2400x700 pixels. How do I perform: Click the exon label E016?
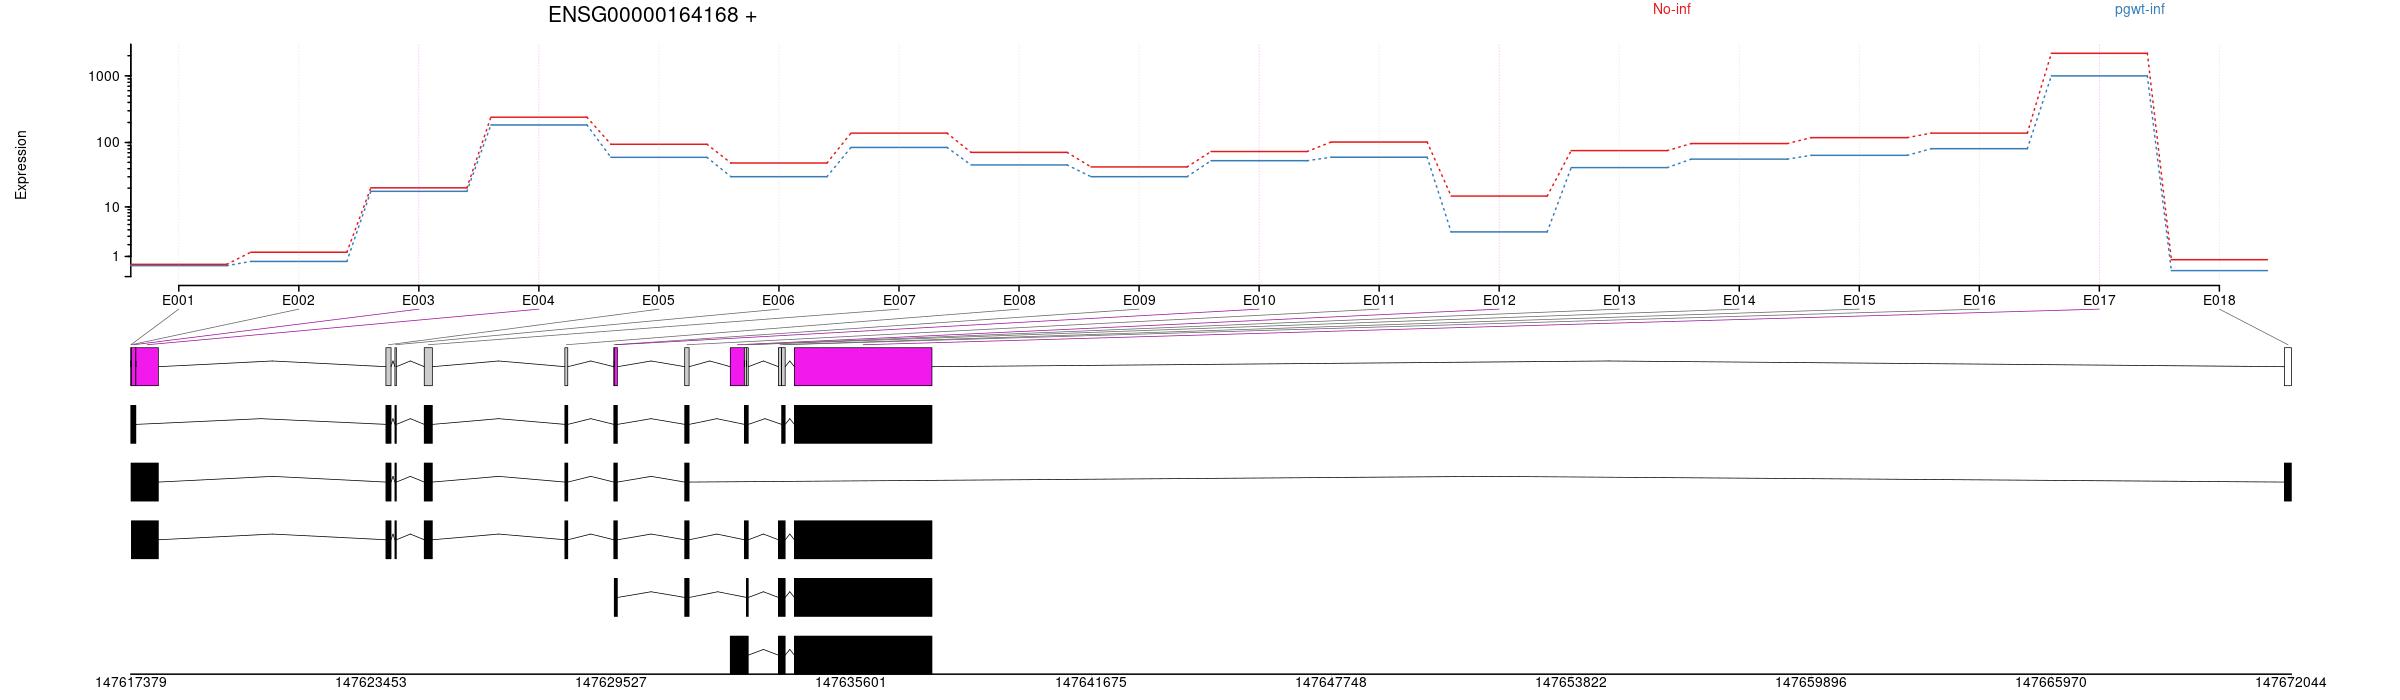(1979, 300)
